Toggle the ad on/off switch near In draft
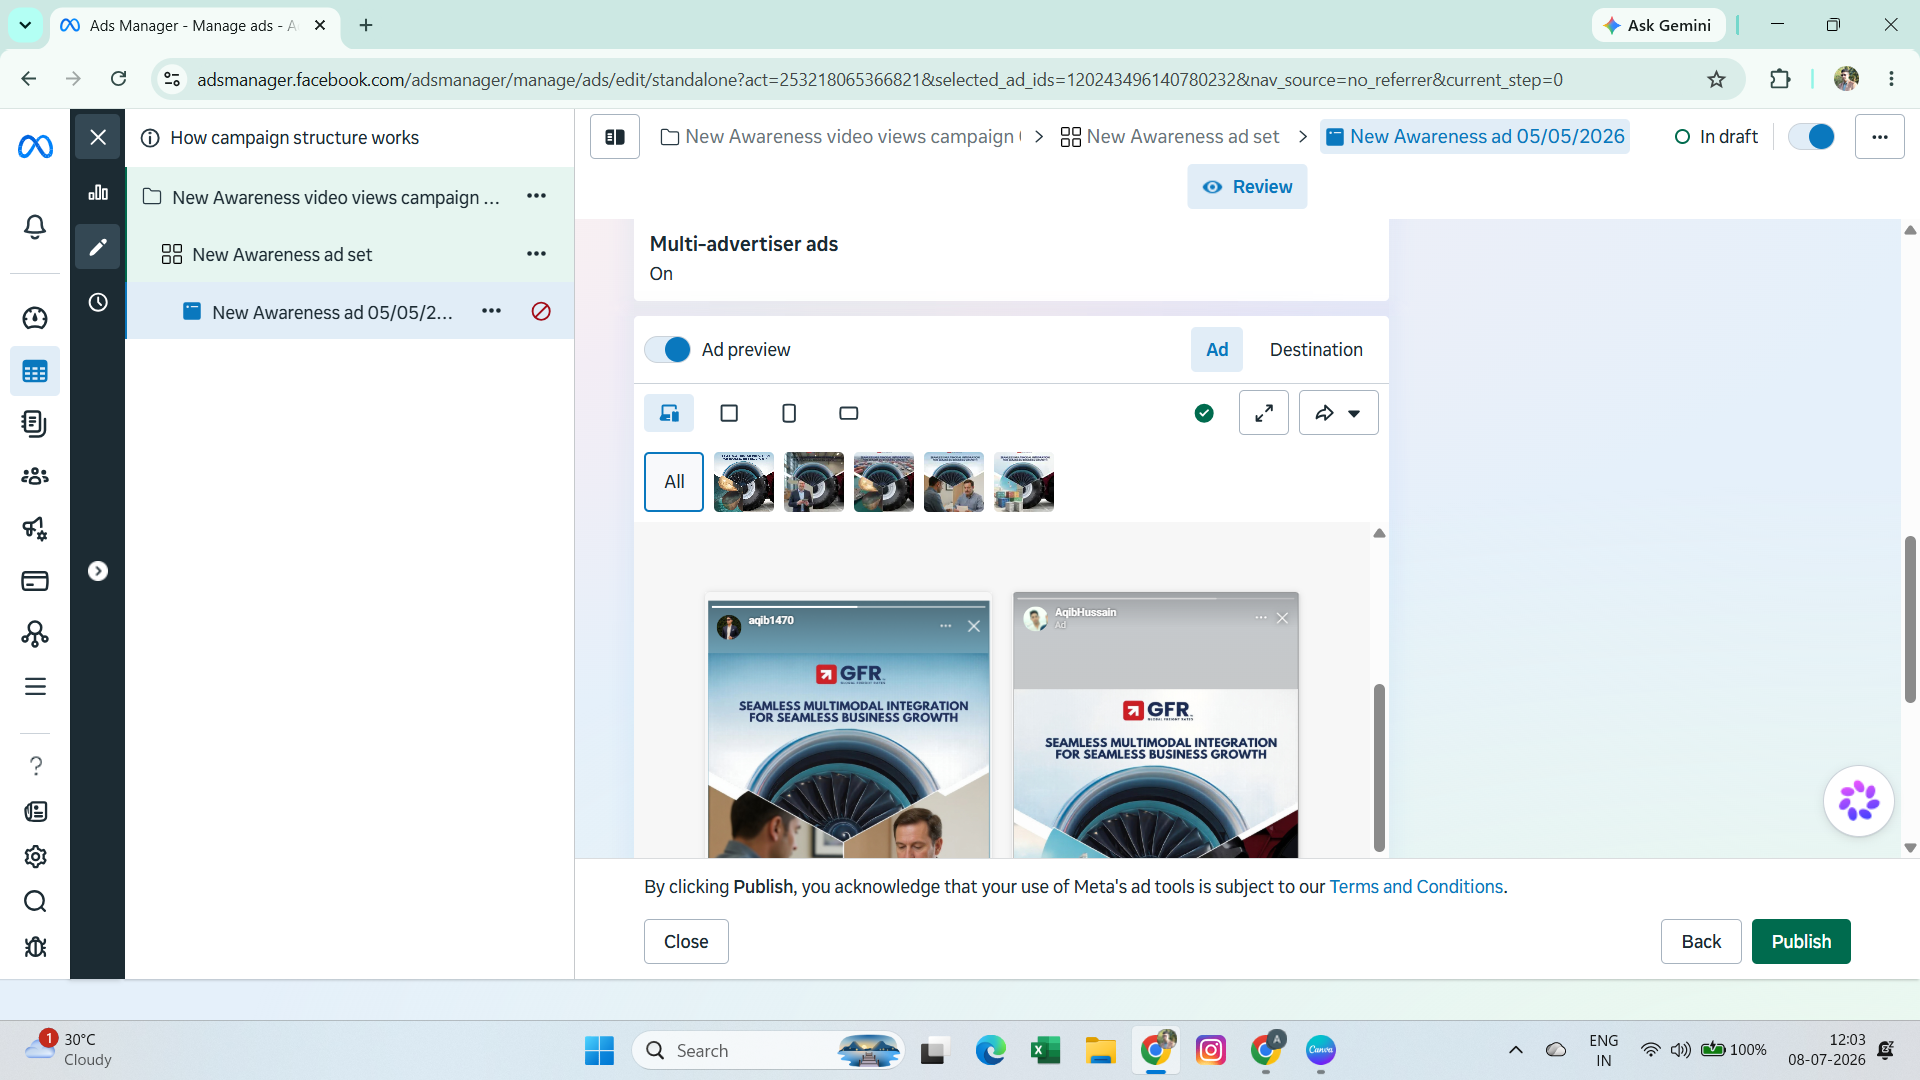The width and height of the screenshot is (1920, 1080). point(1811,137)
